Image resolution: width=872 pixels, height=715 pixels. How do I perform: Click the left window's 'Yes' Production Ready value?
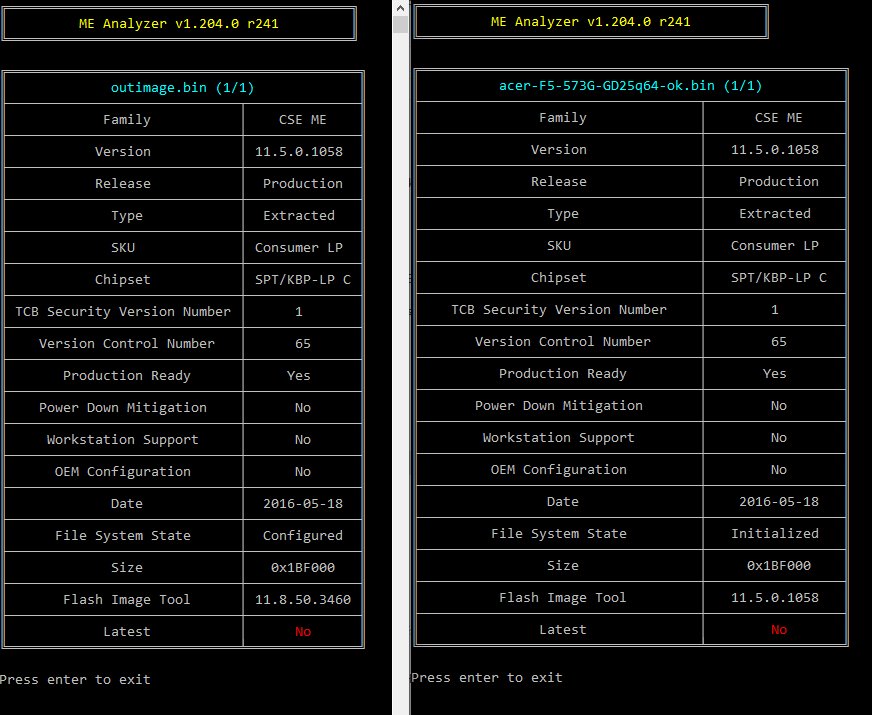coord(299,376)
